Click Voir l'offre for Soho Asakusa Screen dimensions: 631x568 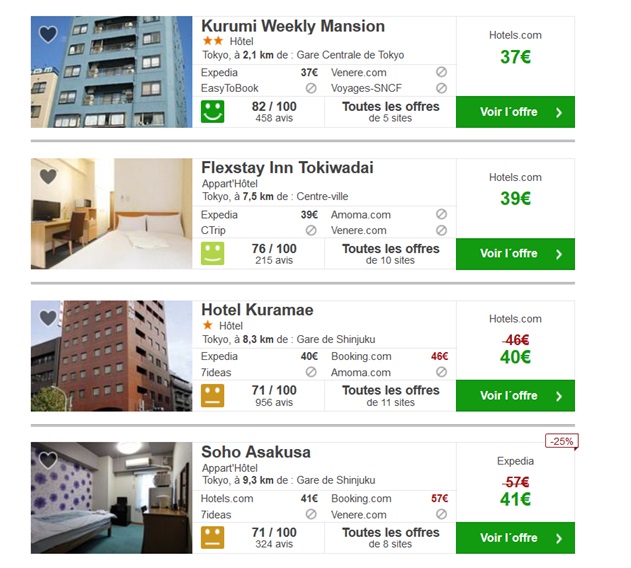pos(515,538)
